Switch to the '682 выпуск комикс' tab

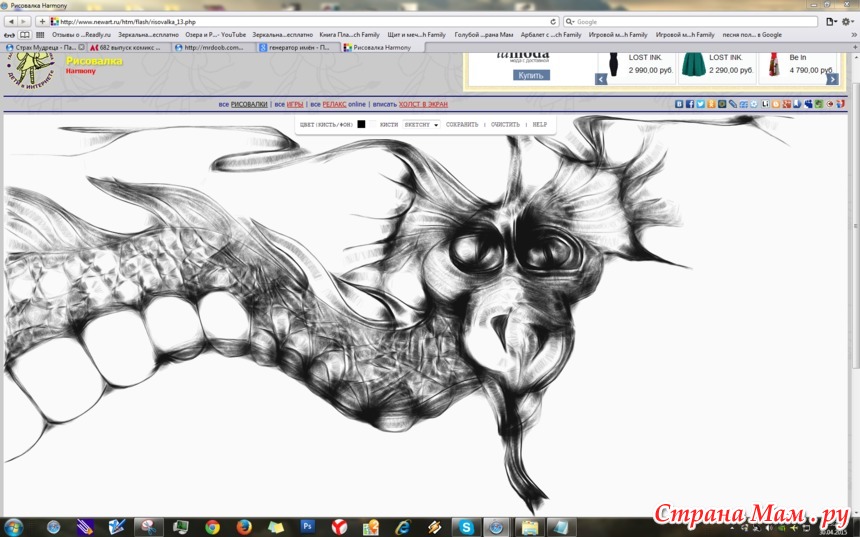(x=129, y=48)
